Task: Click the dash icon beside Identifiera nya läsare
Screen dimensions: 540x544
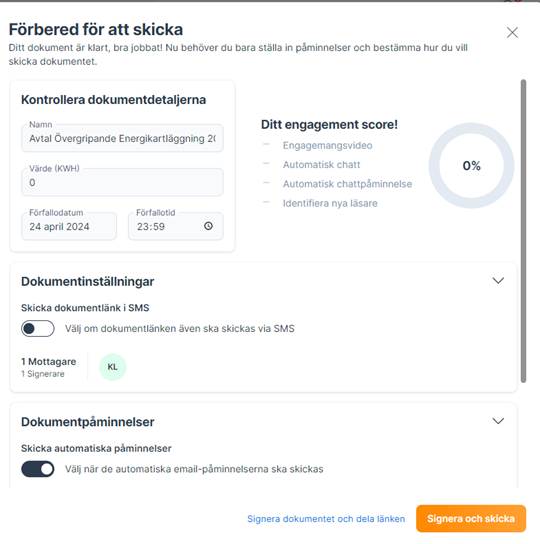Action: coord(267,202)
